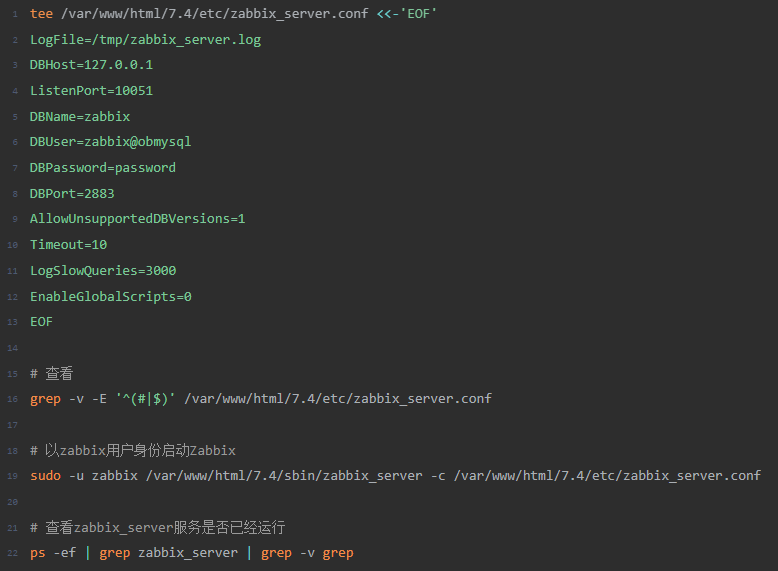This screenshot has width=778, height=571.
Task: Click the Timeout=10 line
Action: point(68,245)
